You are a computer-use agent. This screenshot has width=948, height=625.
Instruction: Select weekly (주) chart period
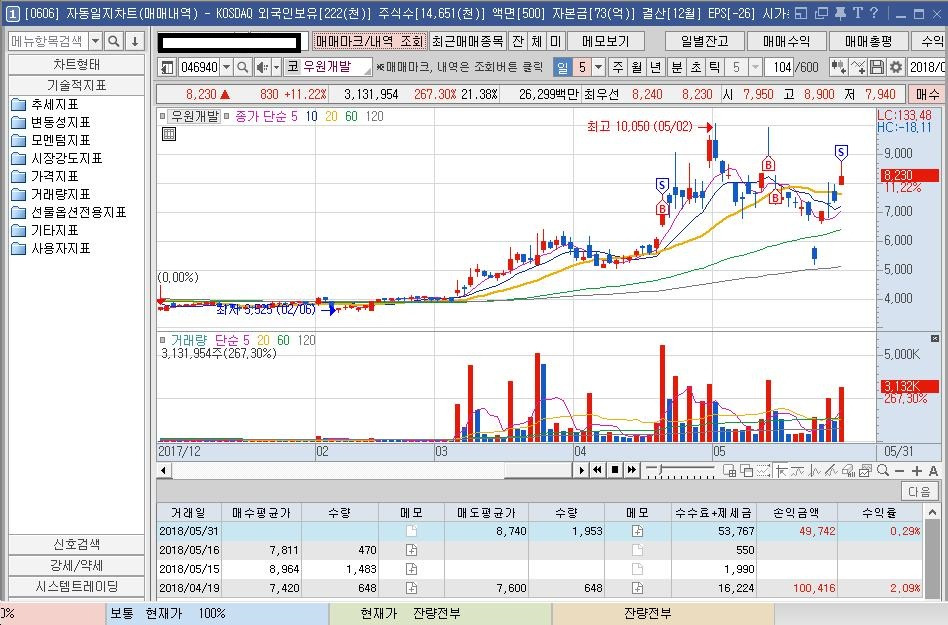click(x=618, y=67)
